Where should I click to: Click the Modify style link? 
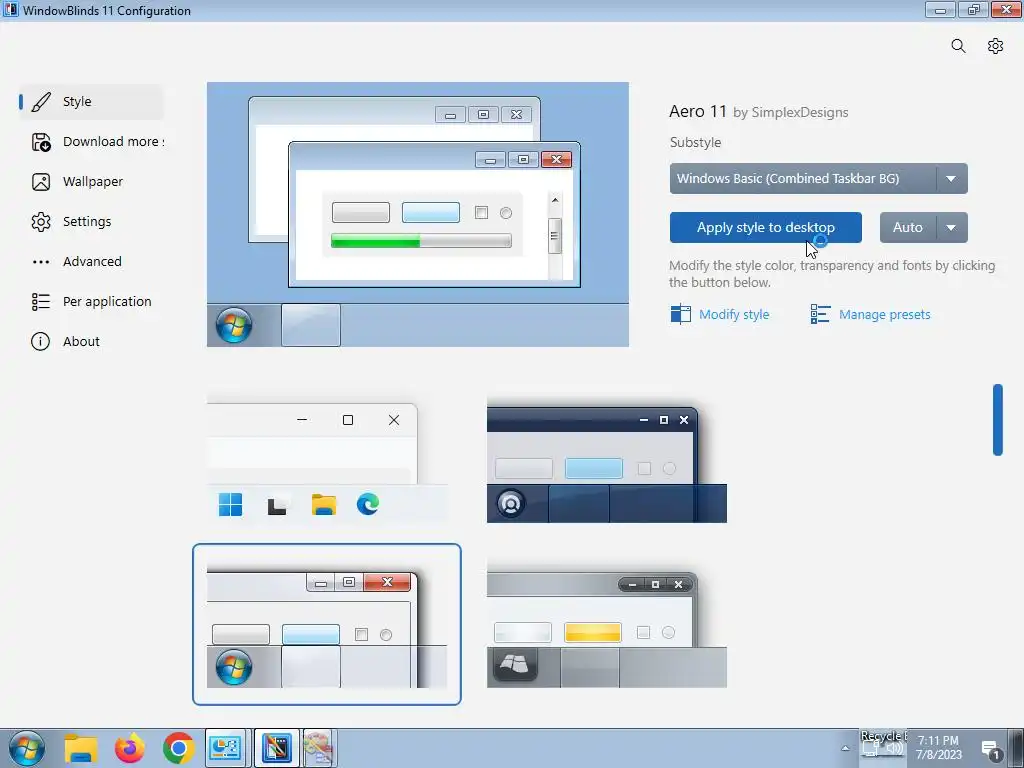point(734,315)
